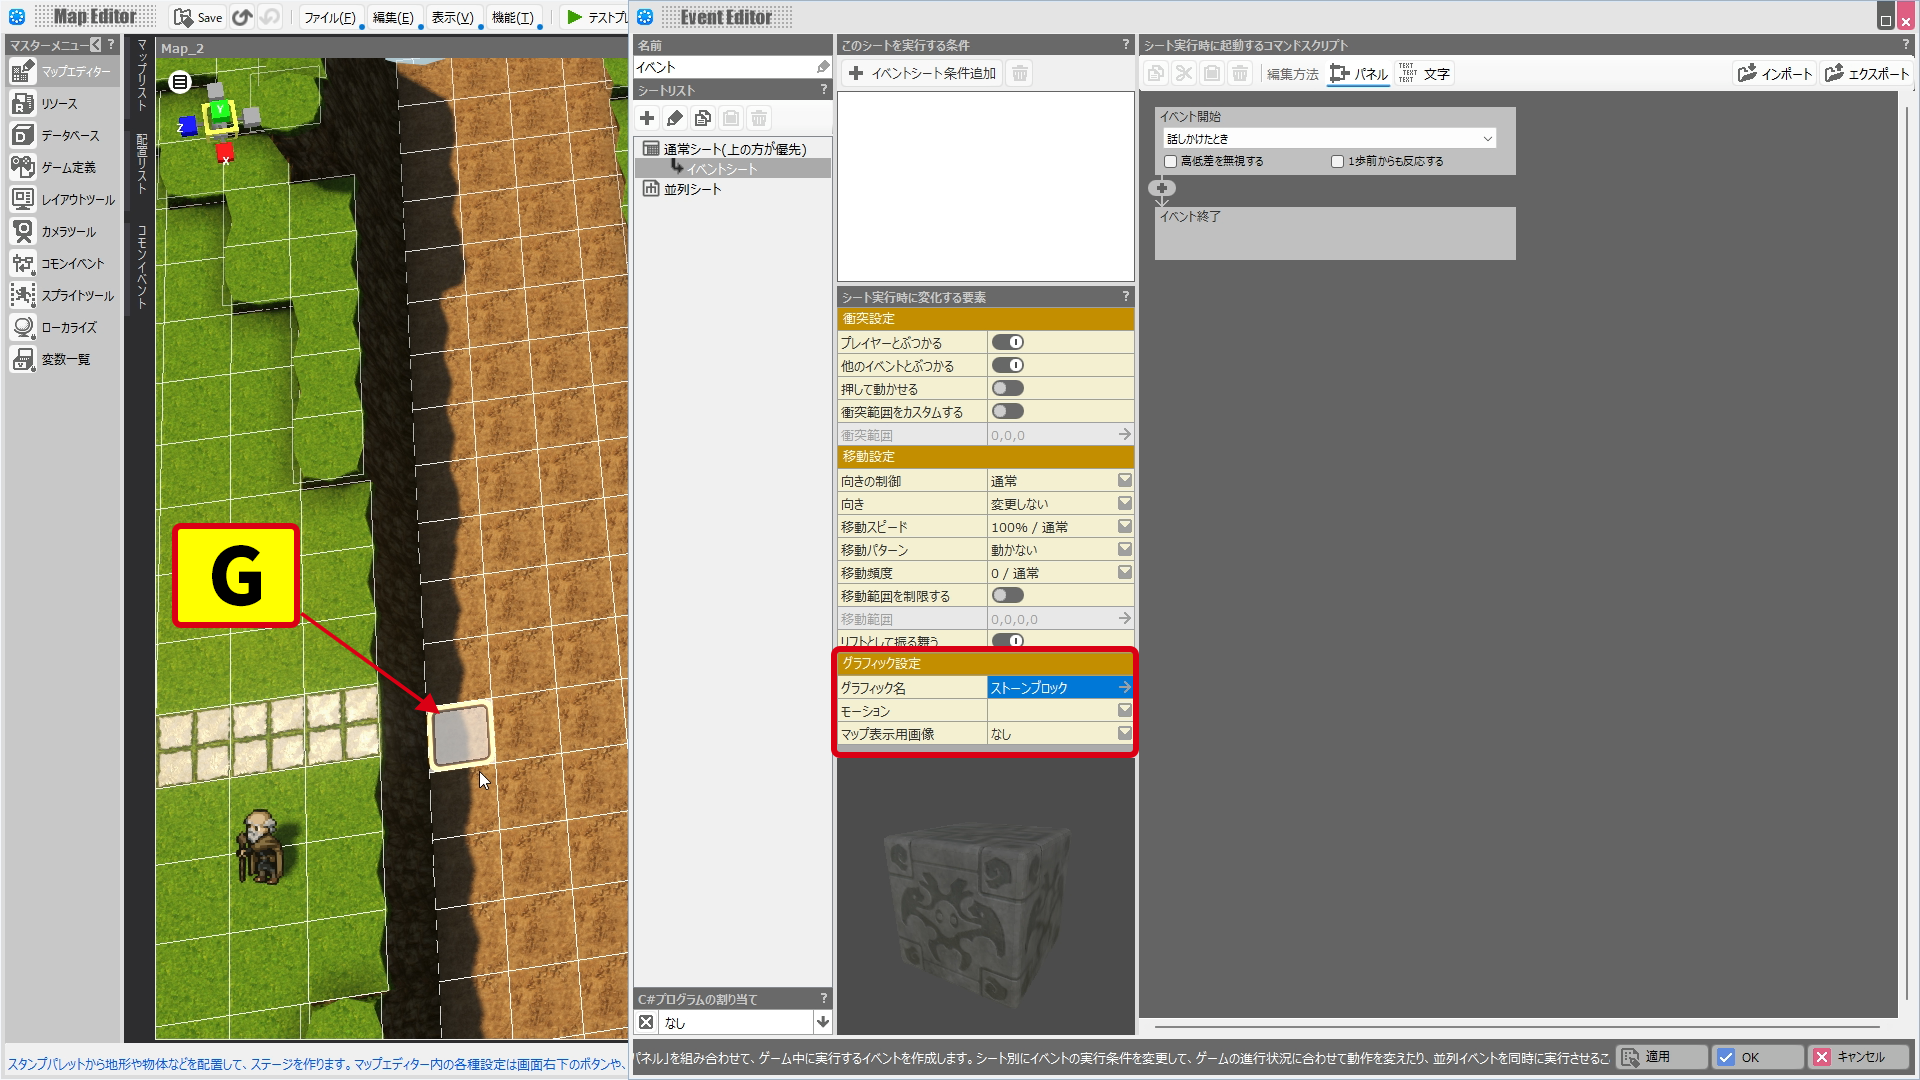Image resolution: width=1920 pixels, height=1080 pixels.
Task: Open the ファイル(F) menu
Action: (x=330, y=17)
